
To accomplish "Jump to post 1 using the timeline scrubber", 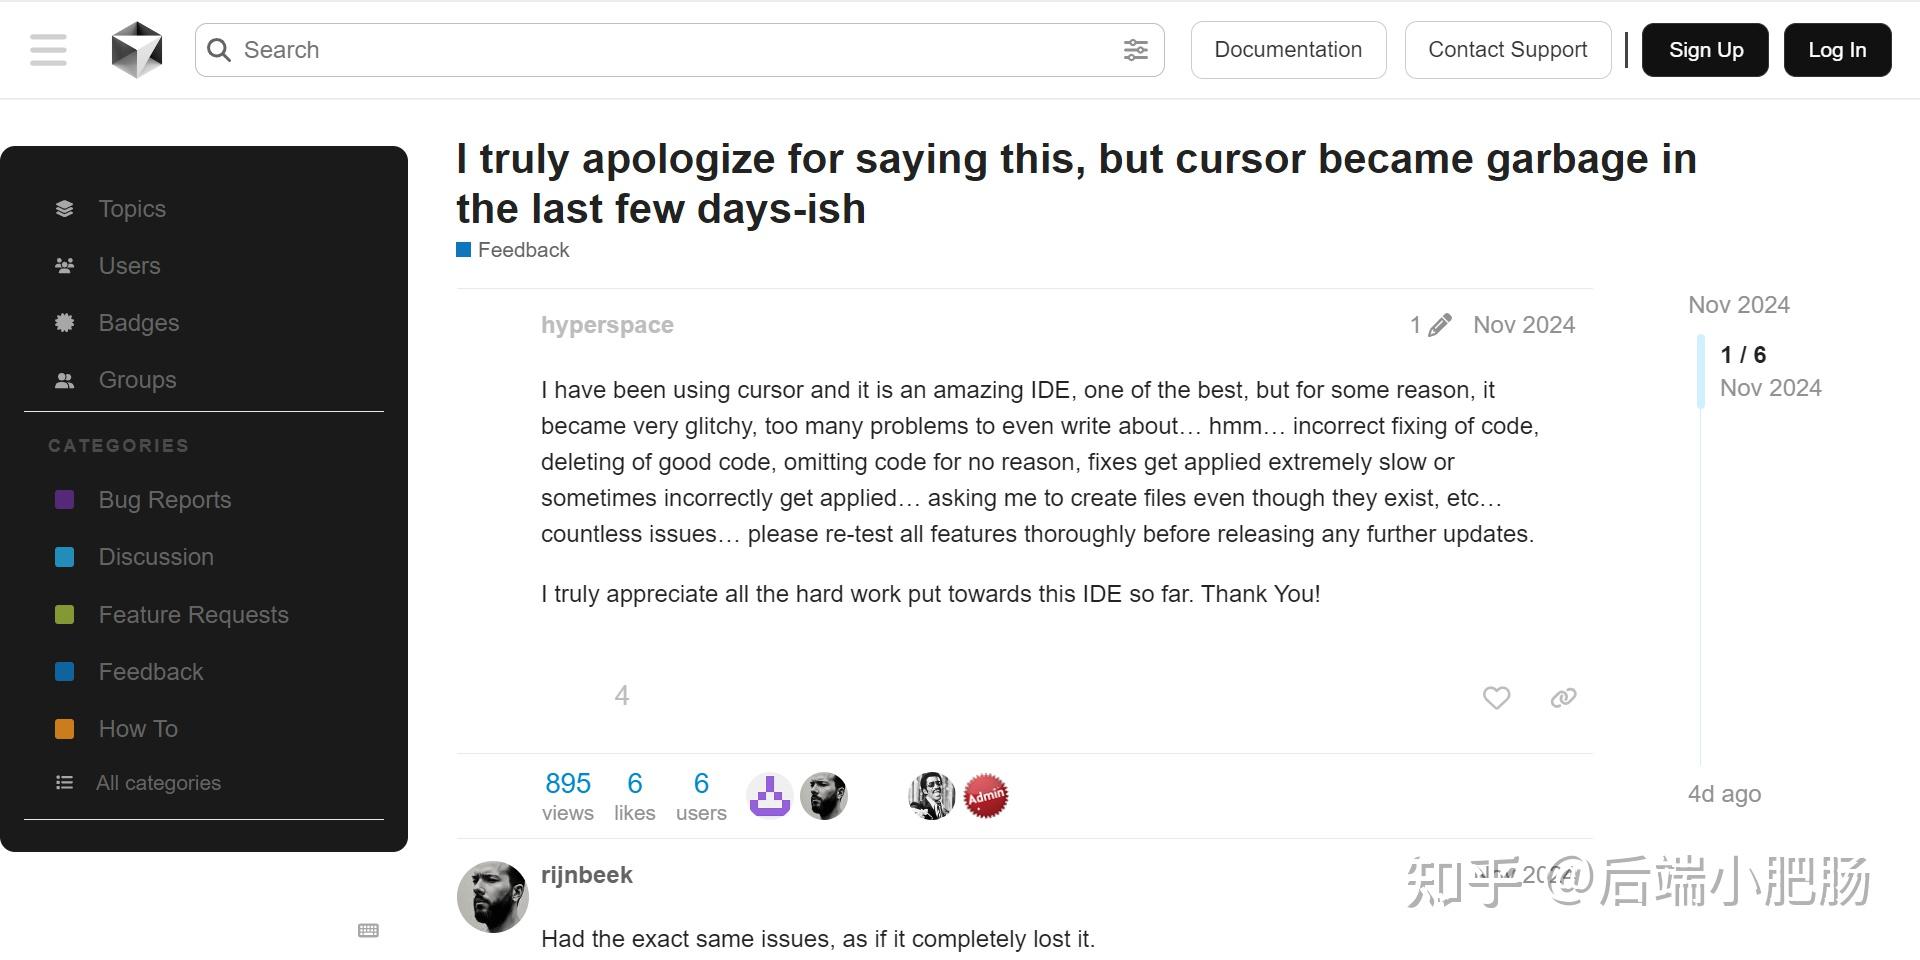I will 1742,354.
